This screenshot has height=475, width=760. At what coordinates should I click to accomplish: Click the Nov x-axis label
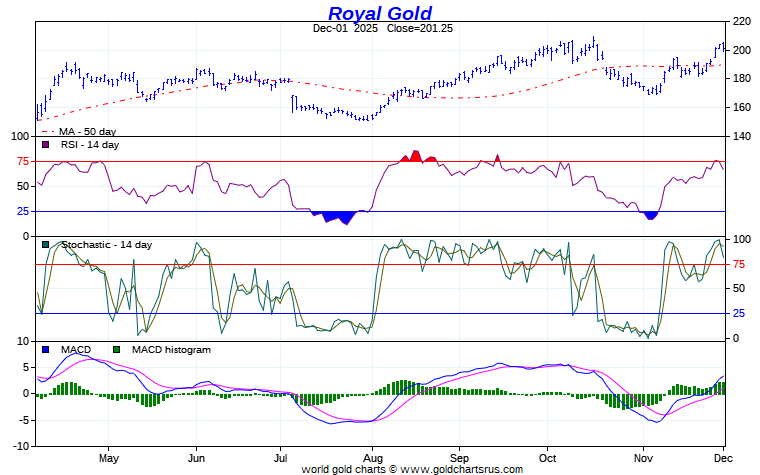(643, 458)
